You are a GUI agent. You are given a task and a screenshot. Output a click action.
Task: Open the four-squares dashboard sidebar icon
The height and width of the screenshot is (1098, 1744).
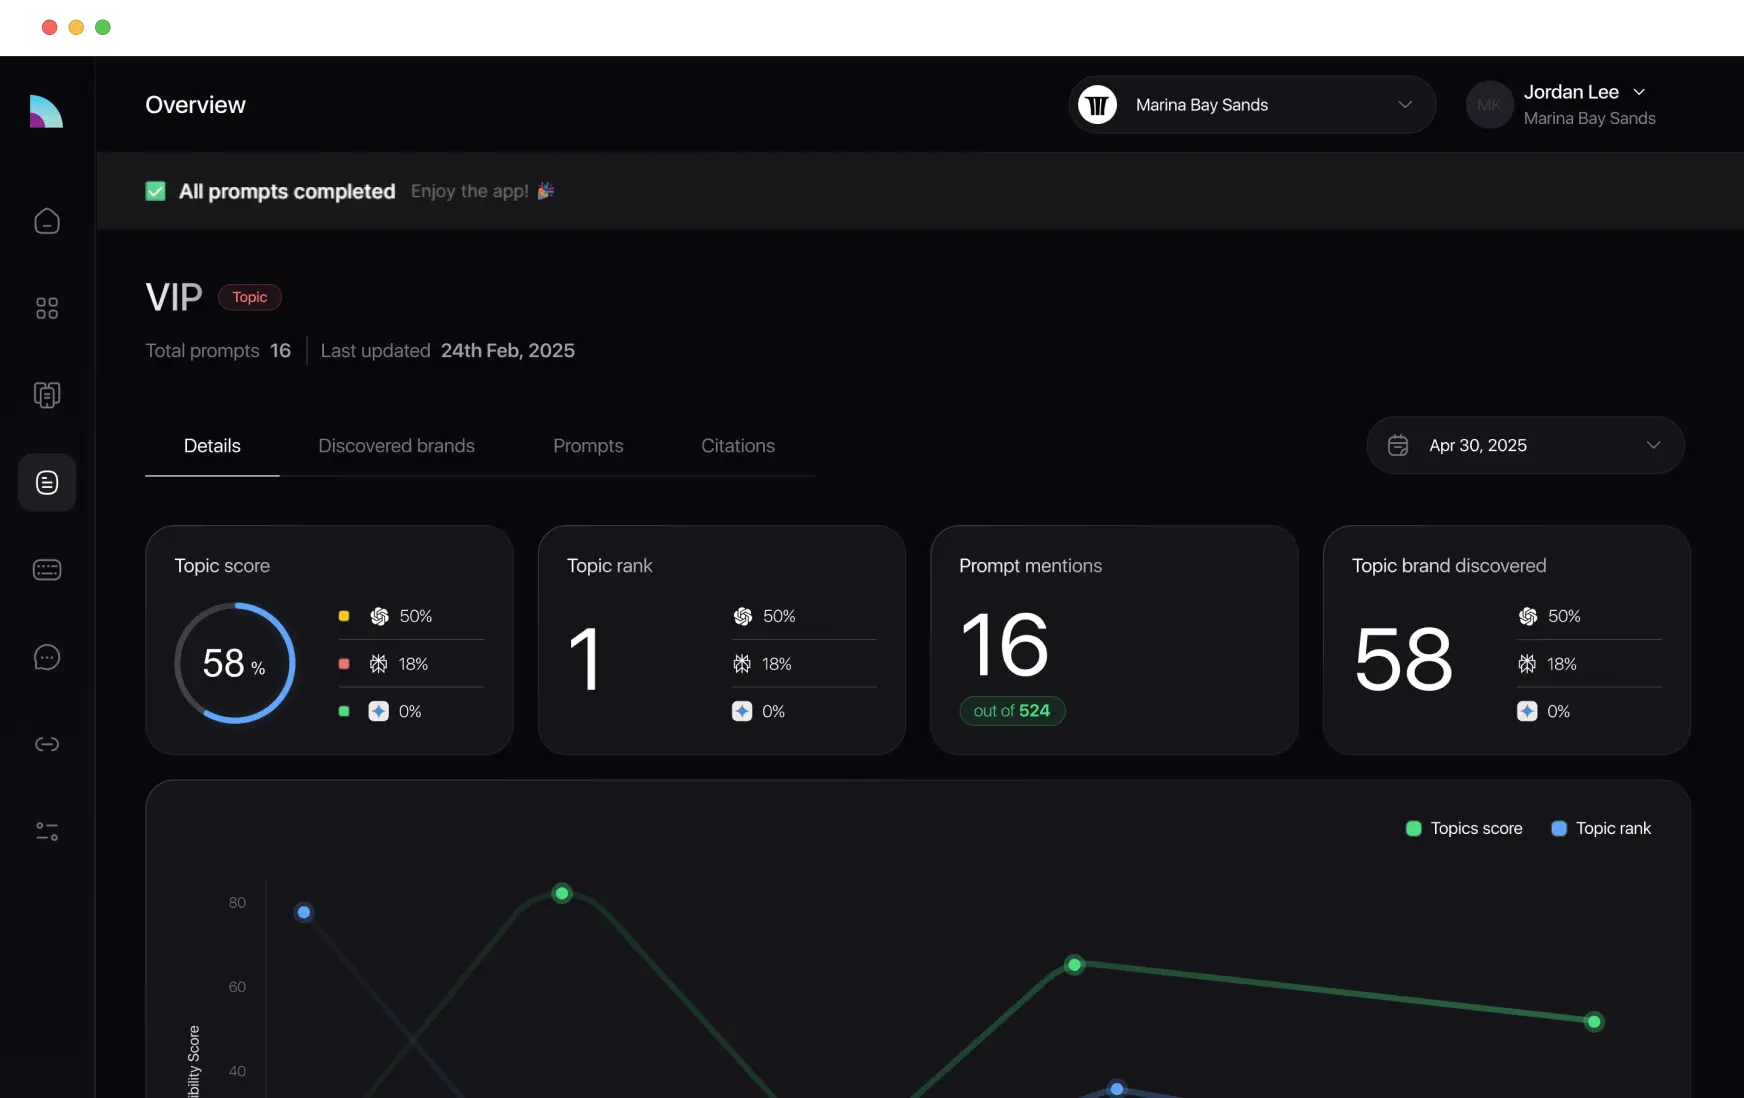point(47,308)
